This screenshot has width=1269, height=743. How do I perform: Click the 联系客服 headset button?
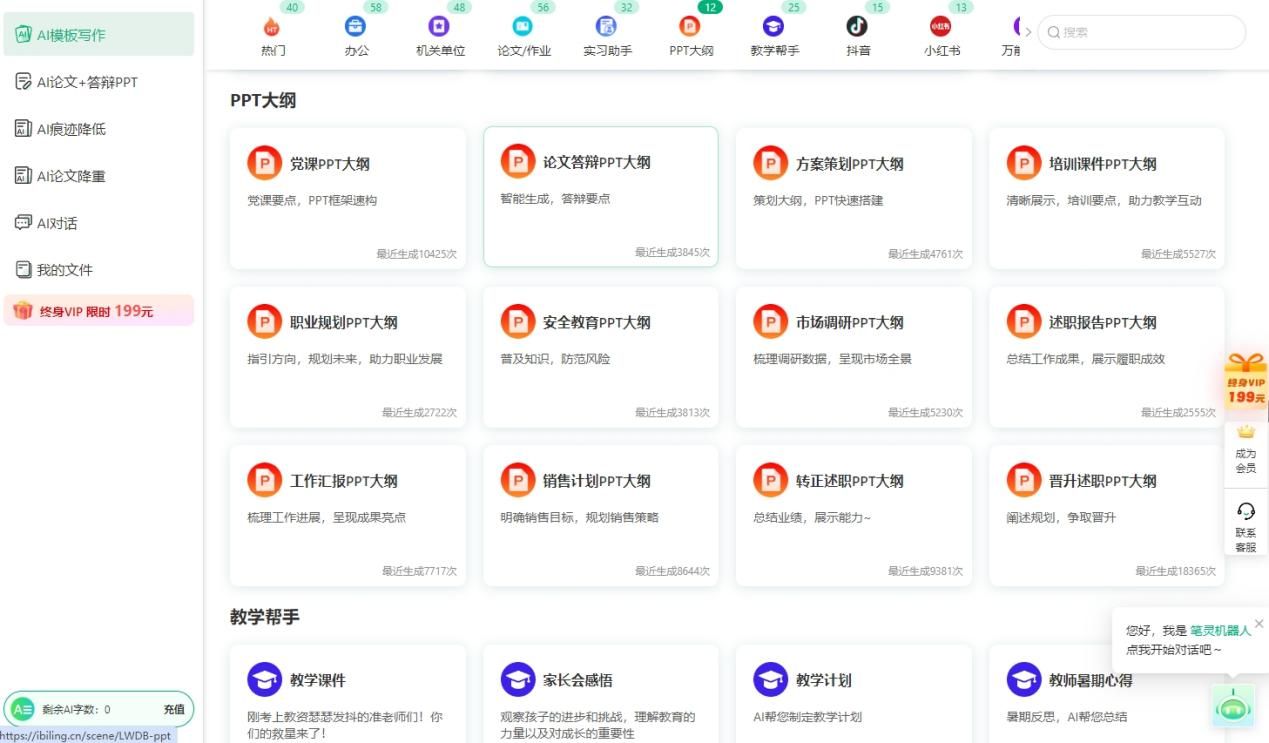coord(1245,525)
